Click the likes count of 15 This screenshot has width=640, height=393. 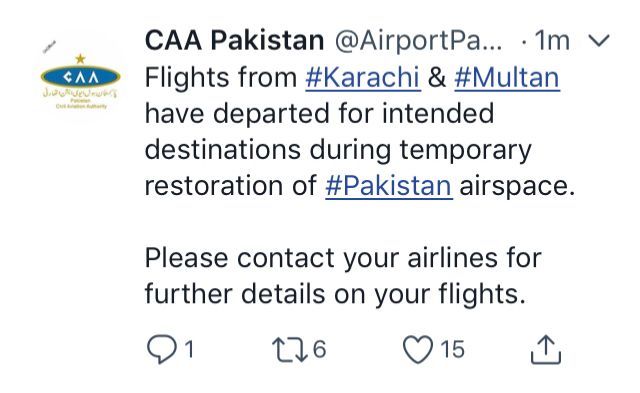click(x=452, y=350)
